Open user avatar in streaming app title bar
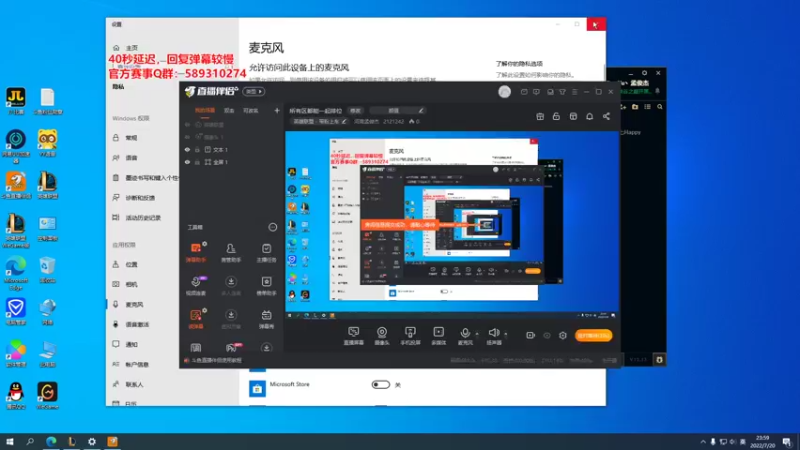Image resolution: width=800 pixels, height=450 pixels. [505, 92]
